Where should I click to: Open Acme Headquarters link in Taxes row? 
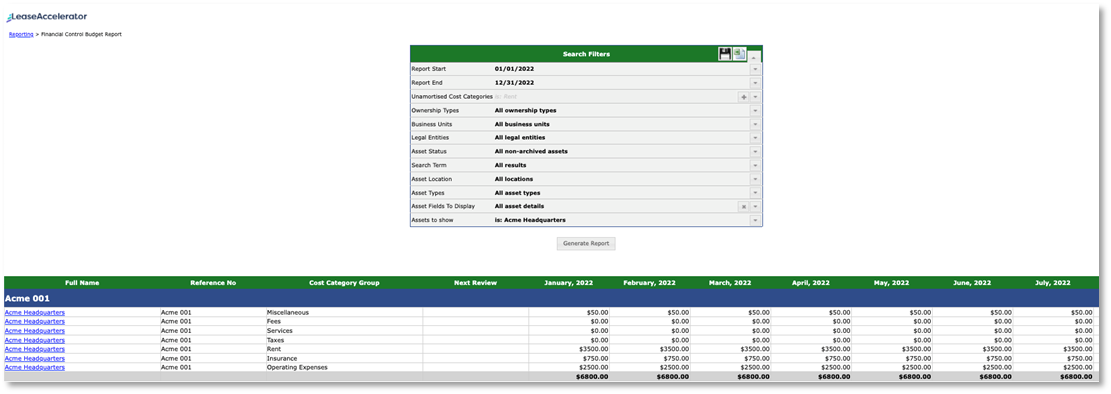coord(35,339)
